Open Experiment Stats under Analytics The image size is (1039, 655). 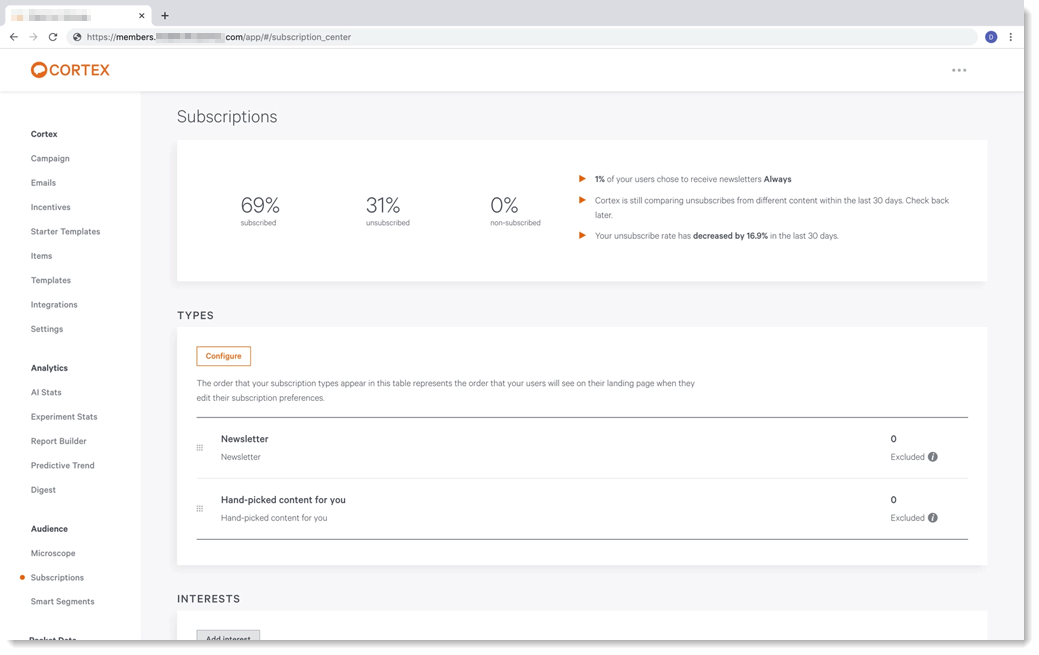(64, 417)
